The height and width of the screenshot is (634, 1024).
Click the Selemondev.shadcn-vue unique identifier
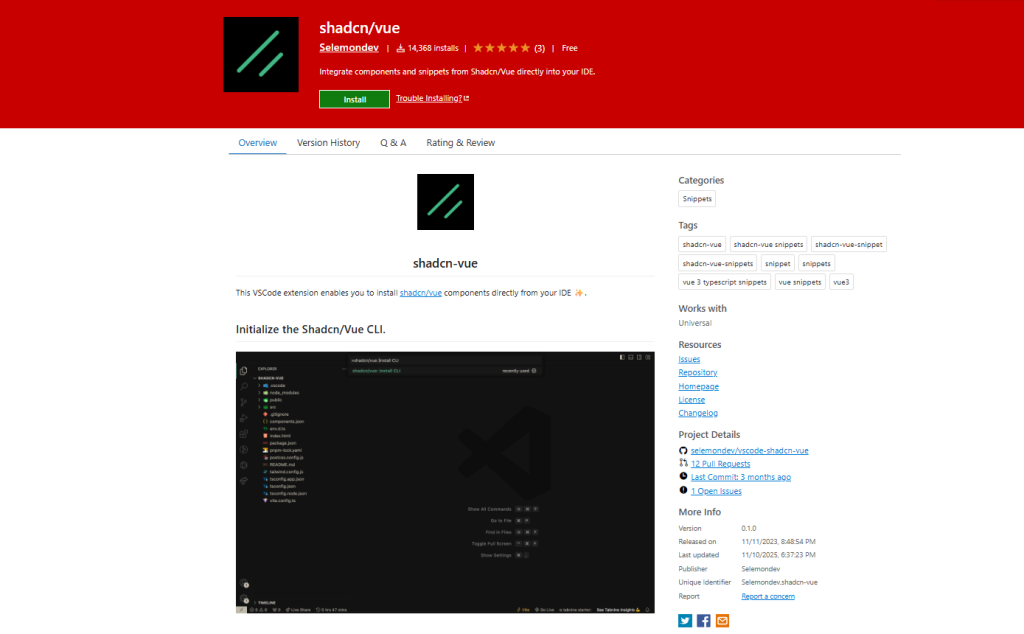tap(779, 582)
